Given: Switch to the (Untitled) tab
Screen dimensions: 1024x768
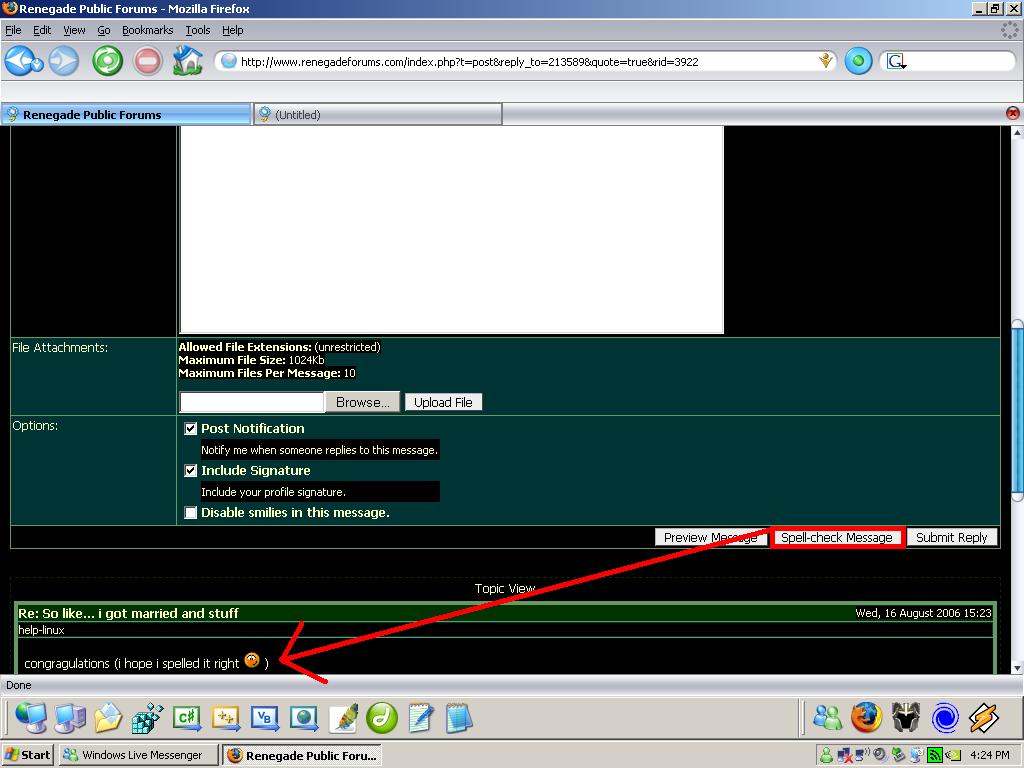Looking at the screenshot, I should click(377, 115).
